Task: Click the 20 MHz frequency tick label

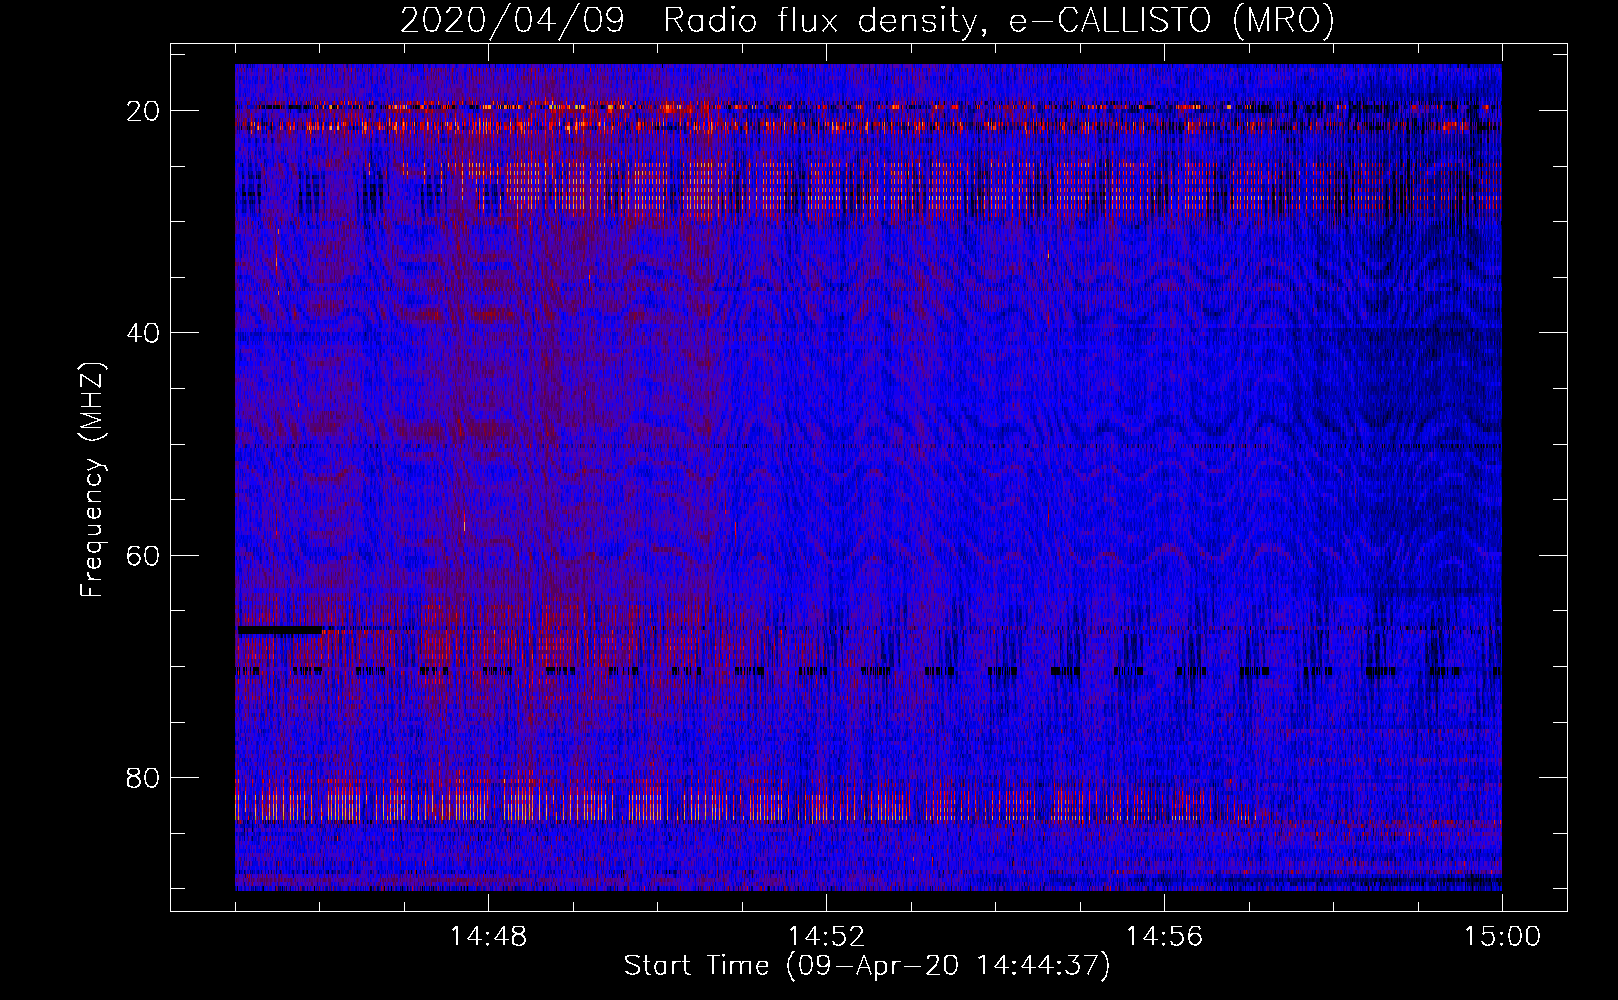Action: 143,111
